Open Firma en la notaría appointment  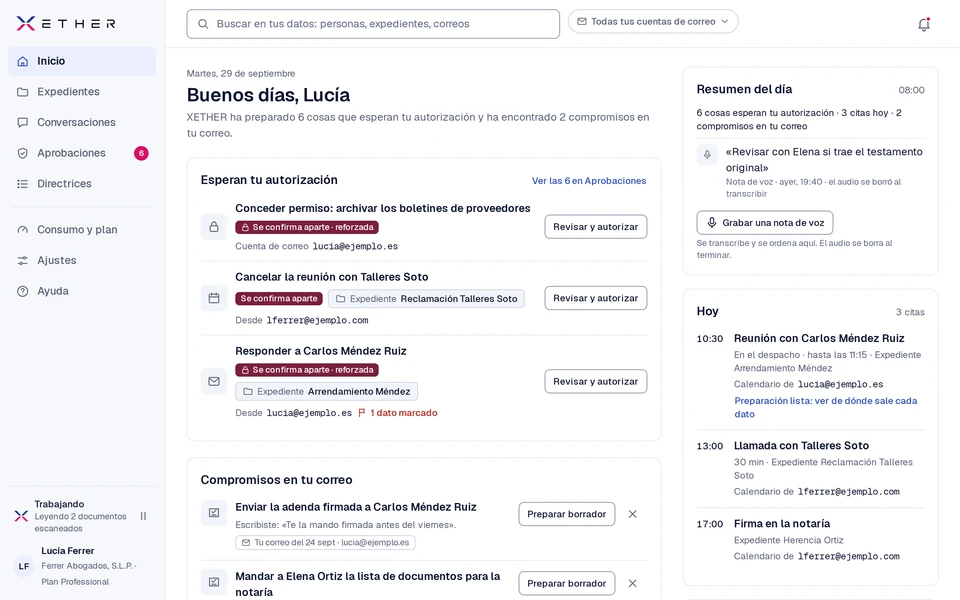tap(782, 523)
